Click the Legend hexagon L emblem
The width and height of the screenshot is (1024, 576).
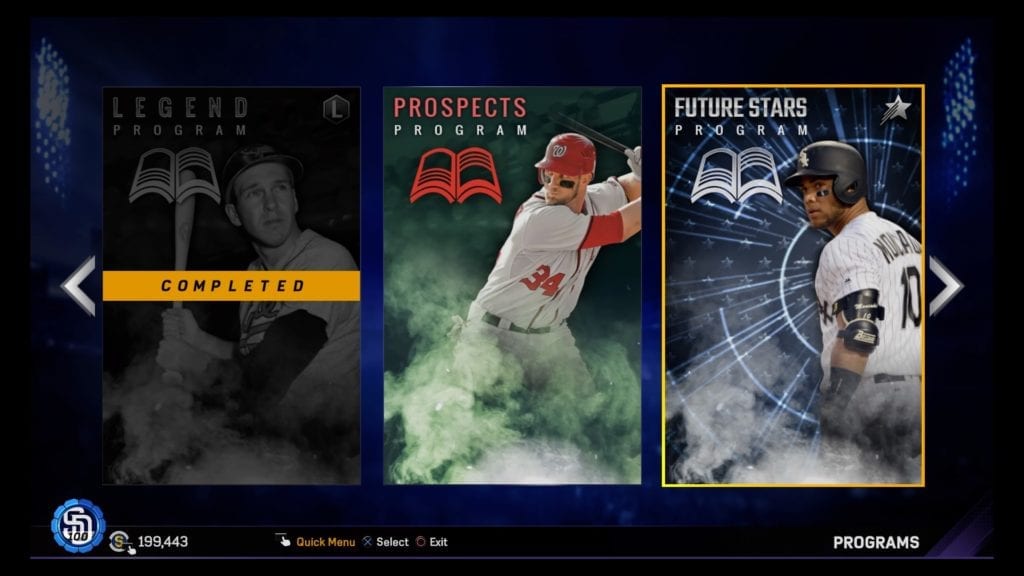pos(336,108)
